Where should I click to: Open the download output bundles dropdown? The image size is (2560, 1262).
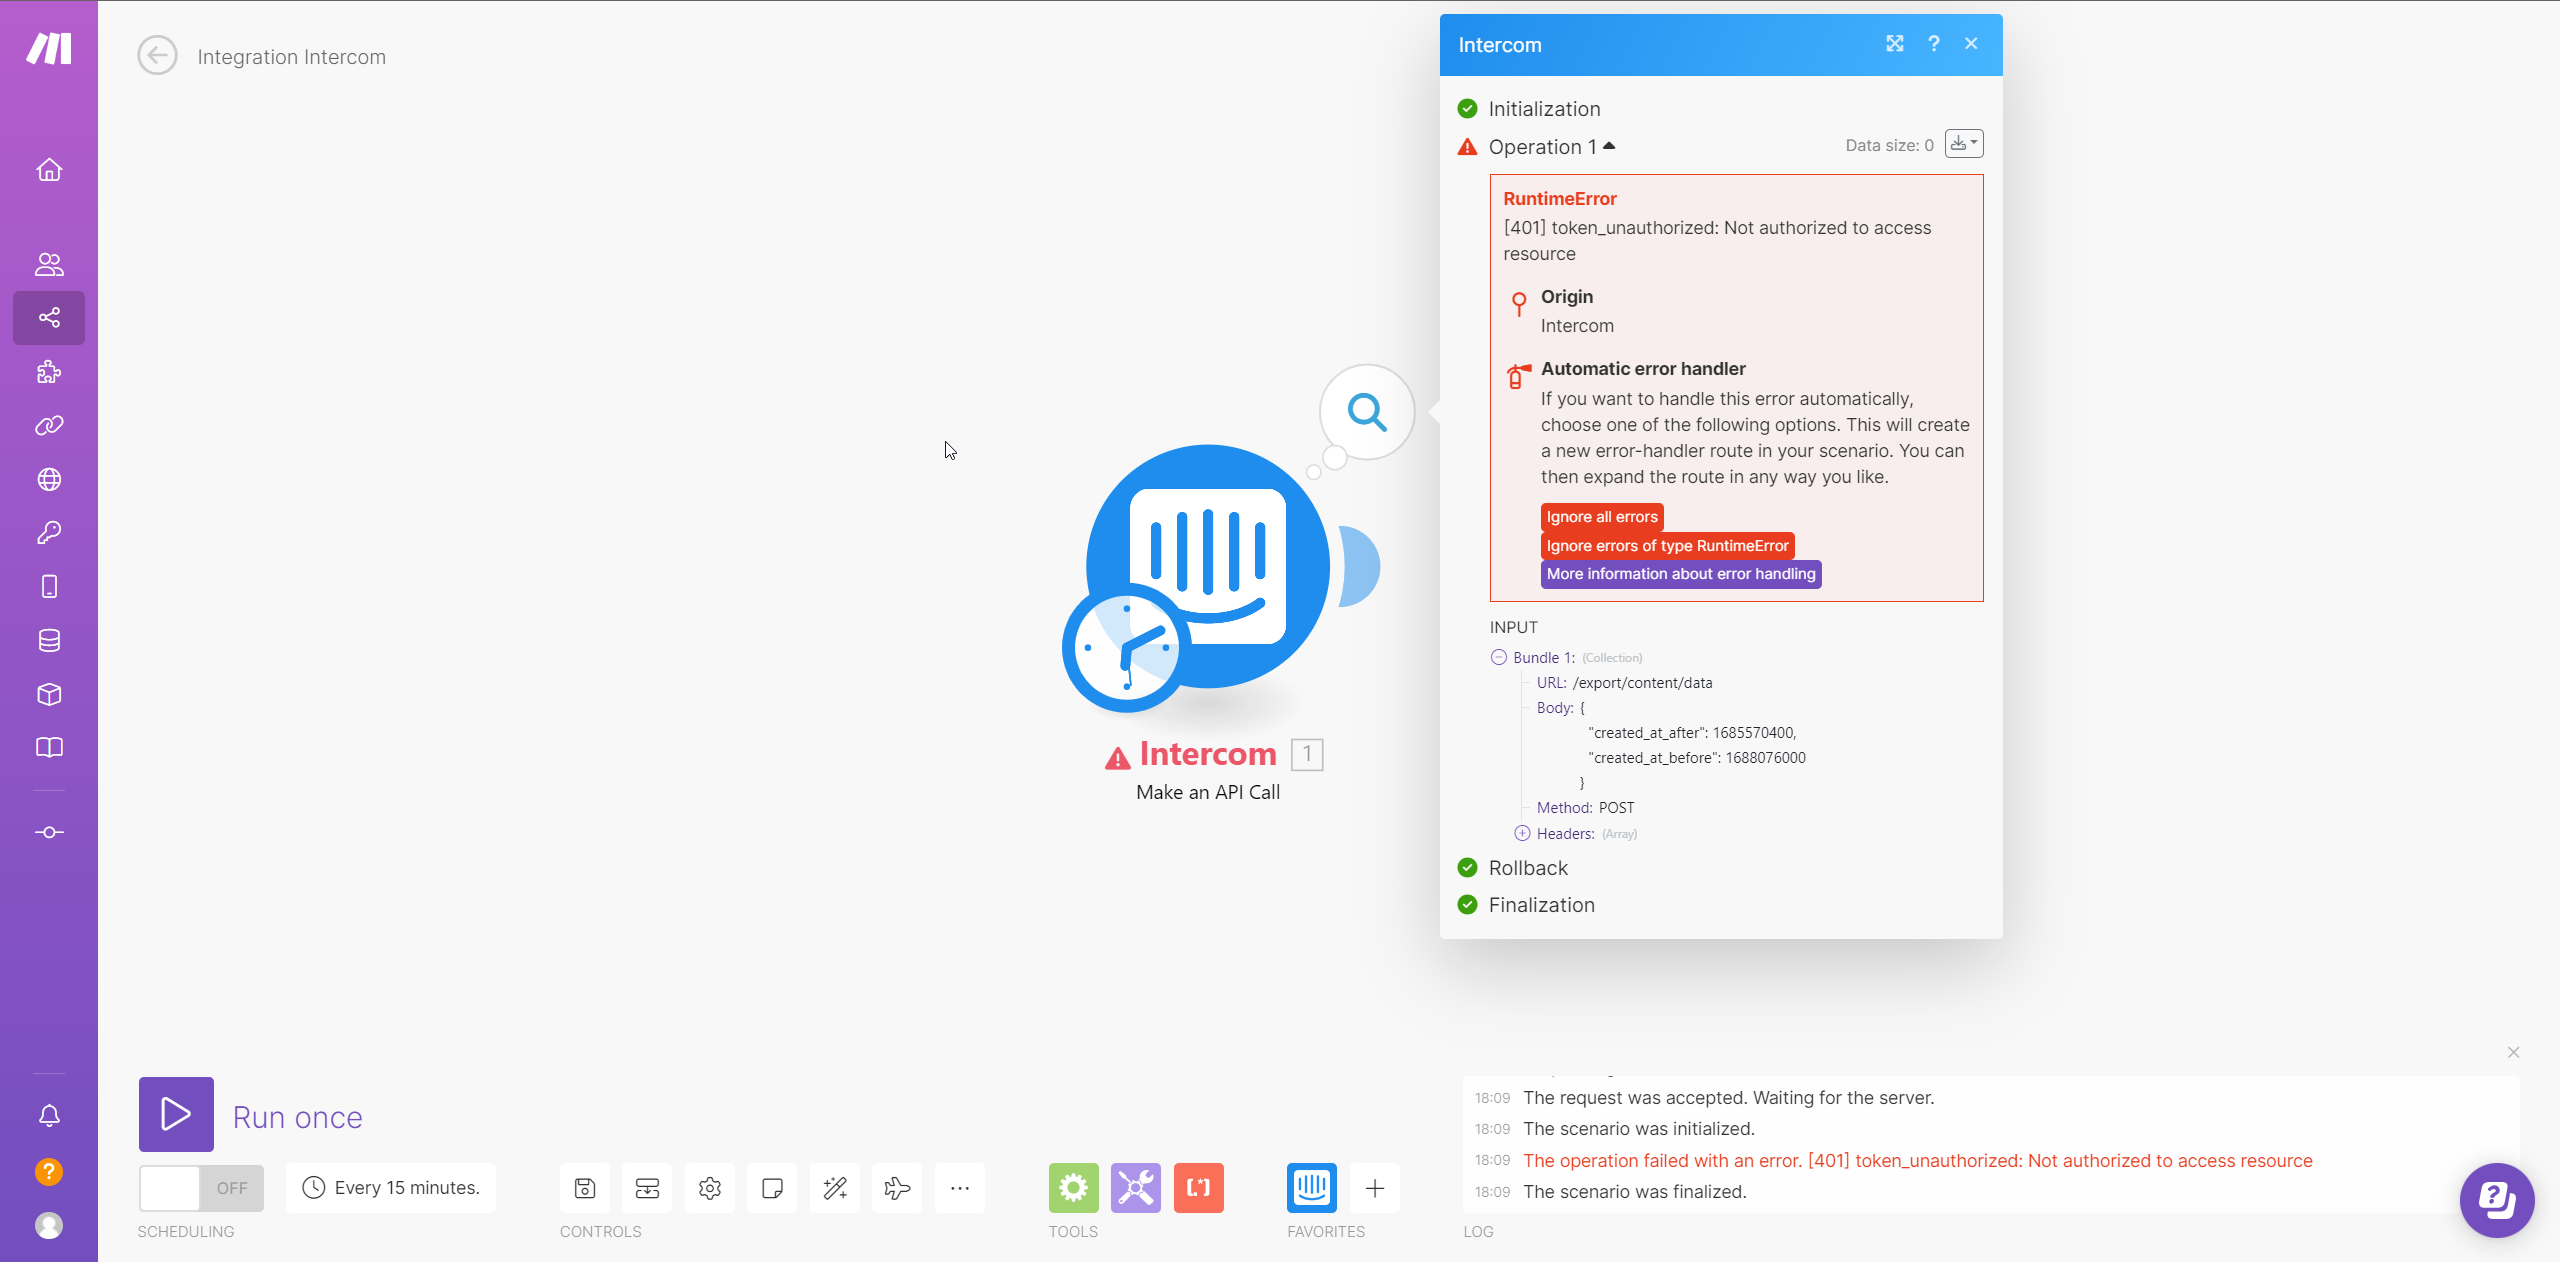(x=1964, y=143)
